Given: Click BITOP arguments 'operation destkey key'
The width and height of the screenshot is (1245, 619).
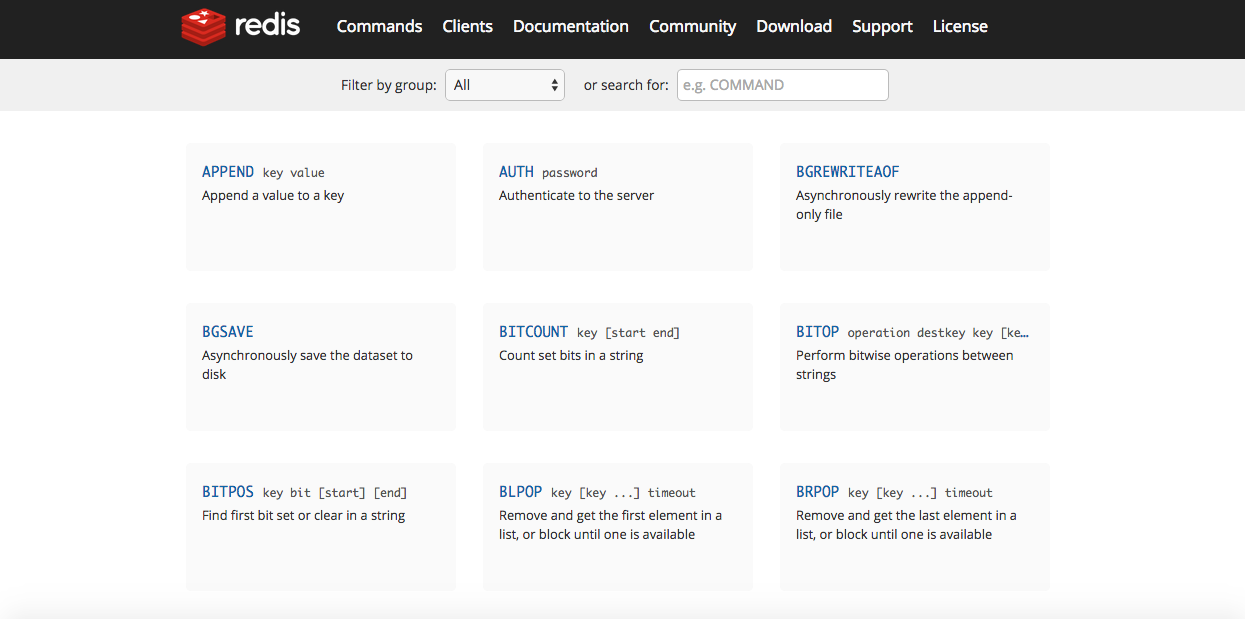Looking at the screenshot, I should [938, 333].
